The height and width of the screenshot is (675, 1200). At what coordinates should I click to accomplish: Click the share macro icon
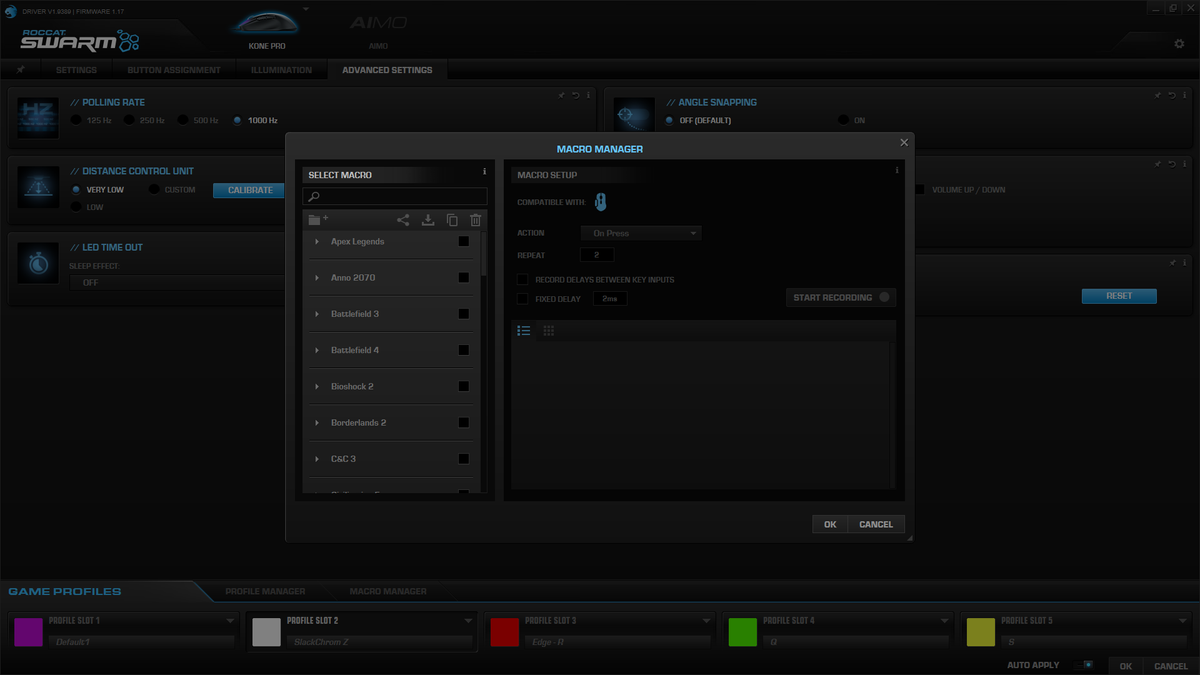[403, 220]
